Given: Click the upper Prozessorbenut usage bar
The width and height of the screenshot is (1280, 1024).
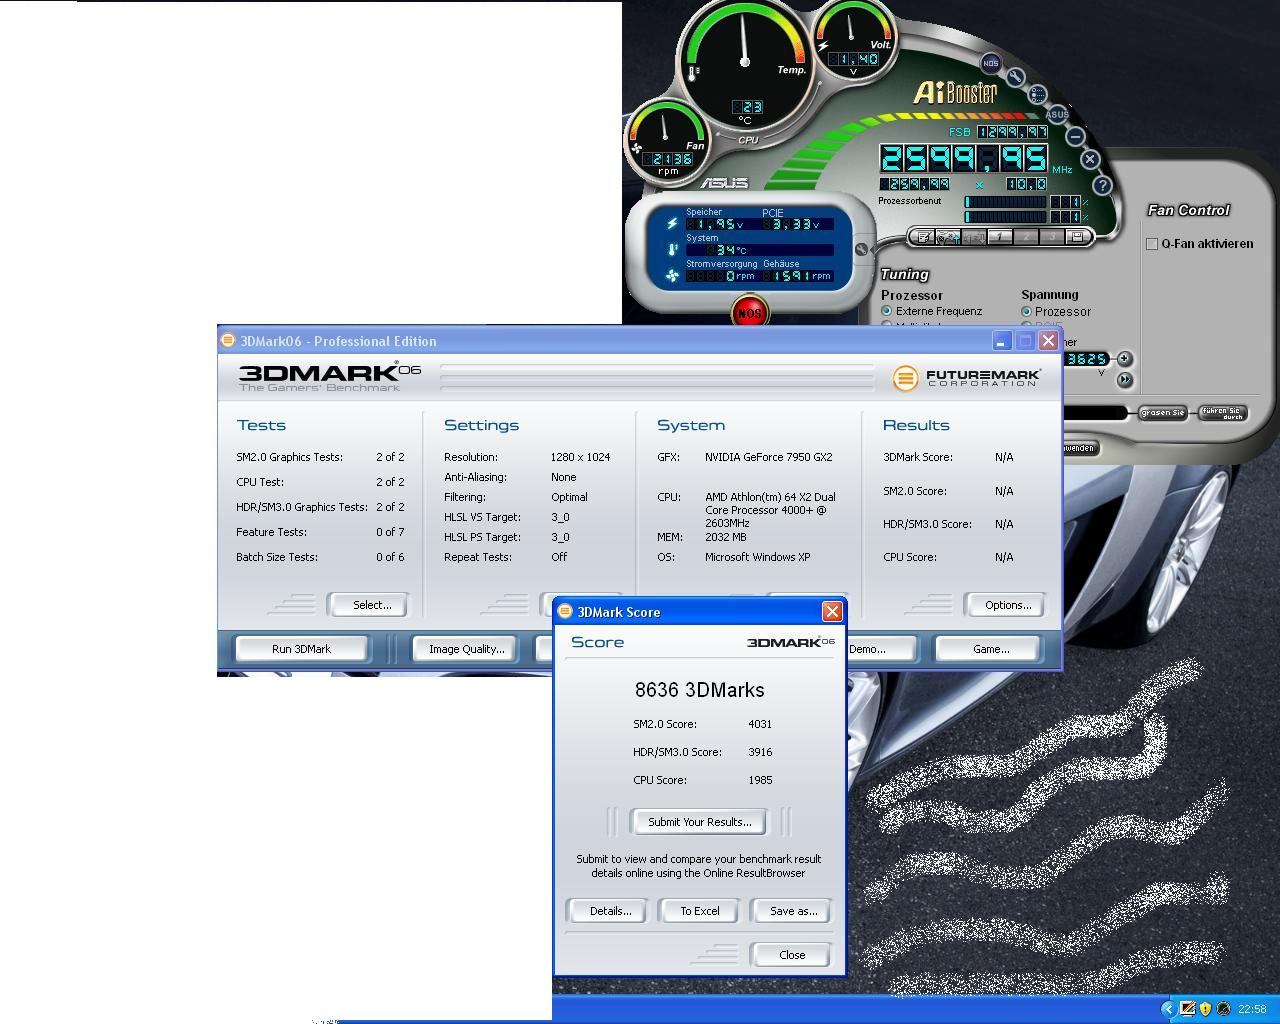Looking at the screenshot, I should (1005, 202).
